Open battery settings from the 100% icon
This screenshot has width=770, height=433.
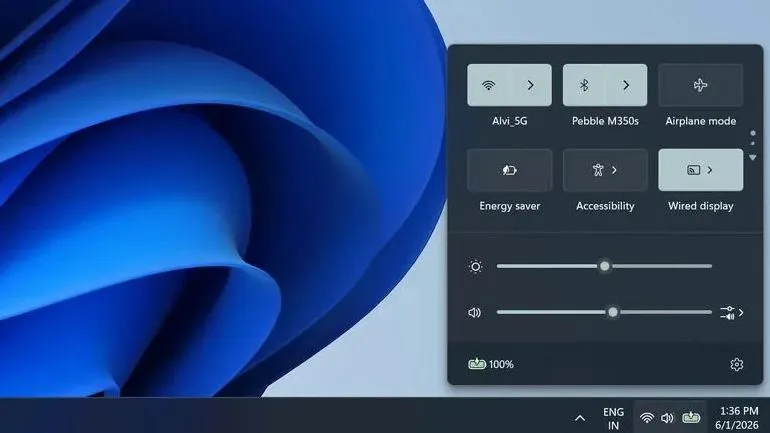[x=477, y=364]
